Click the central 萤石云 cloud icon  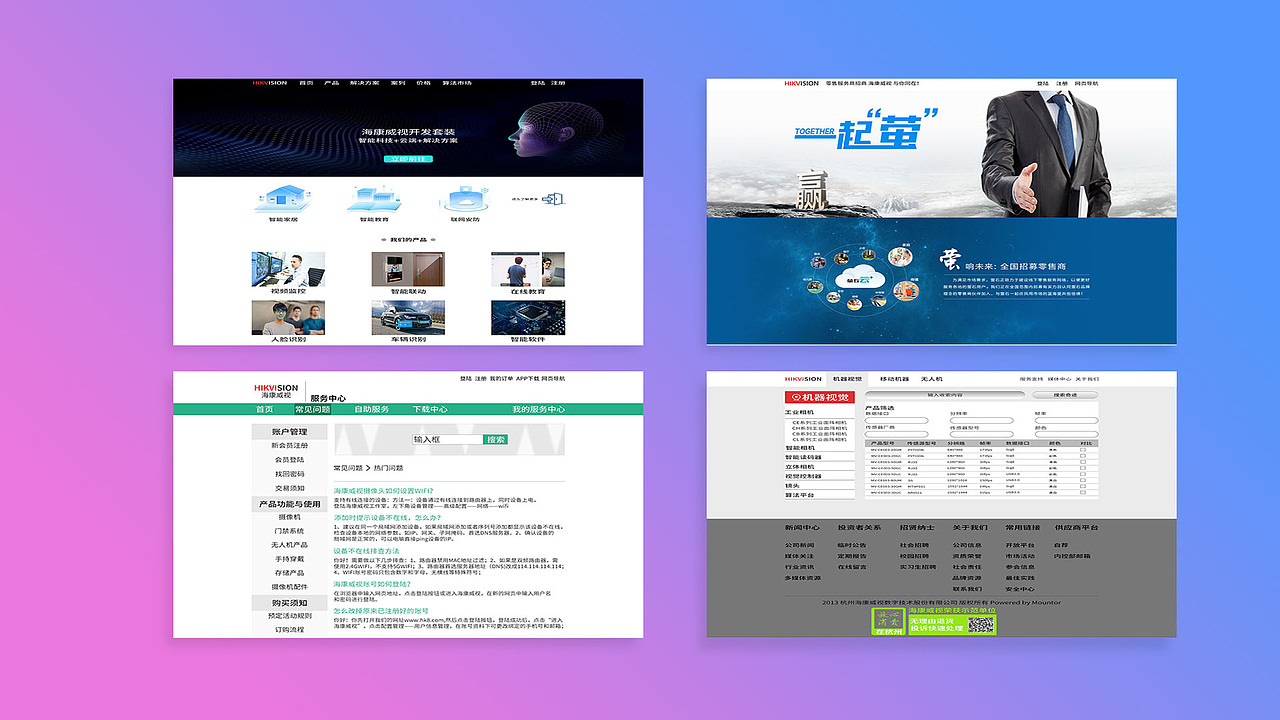click(x=860, y=276)
